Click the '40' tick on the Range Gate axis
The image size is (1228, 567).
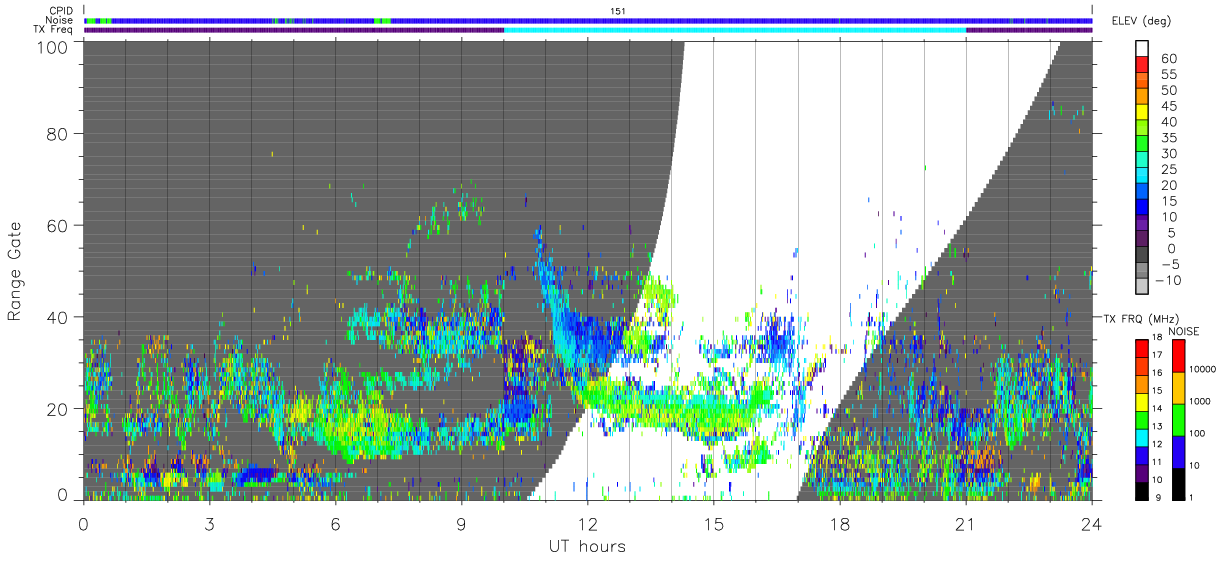click(x=57, y=317)
